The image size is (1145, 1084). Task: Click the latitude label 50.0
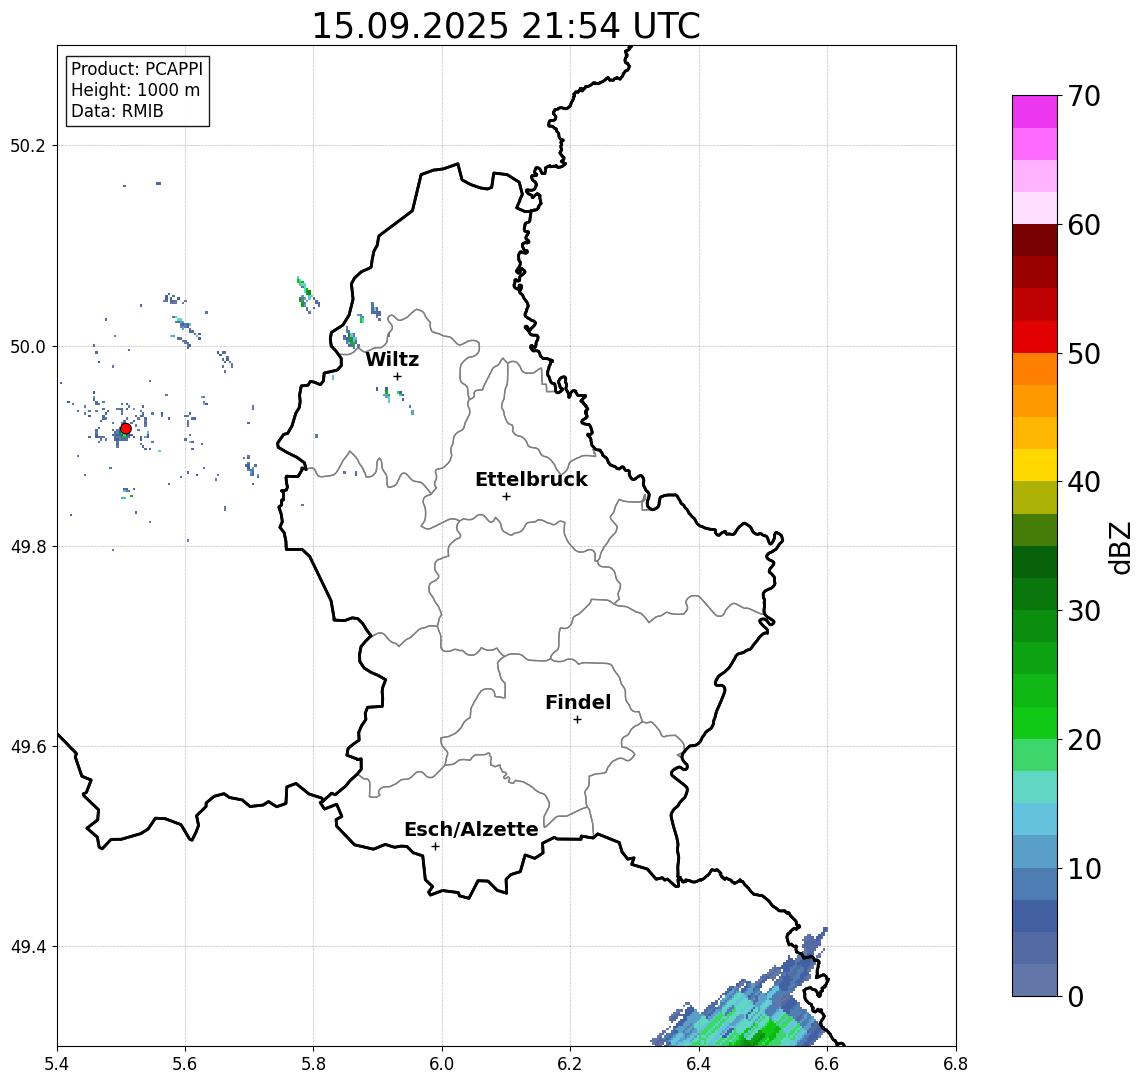(28, 346)
